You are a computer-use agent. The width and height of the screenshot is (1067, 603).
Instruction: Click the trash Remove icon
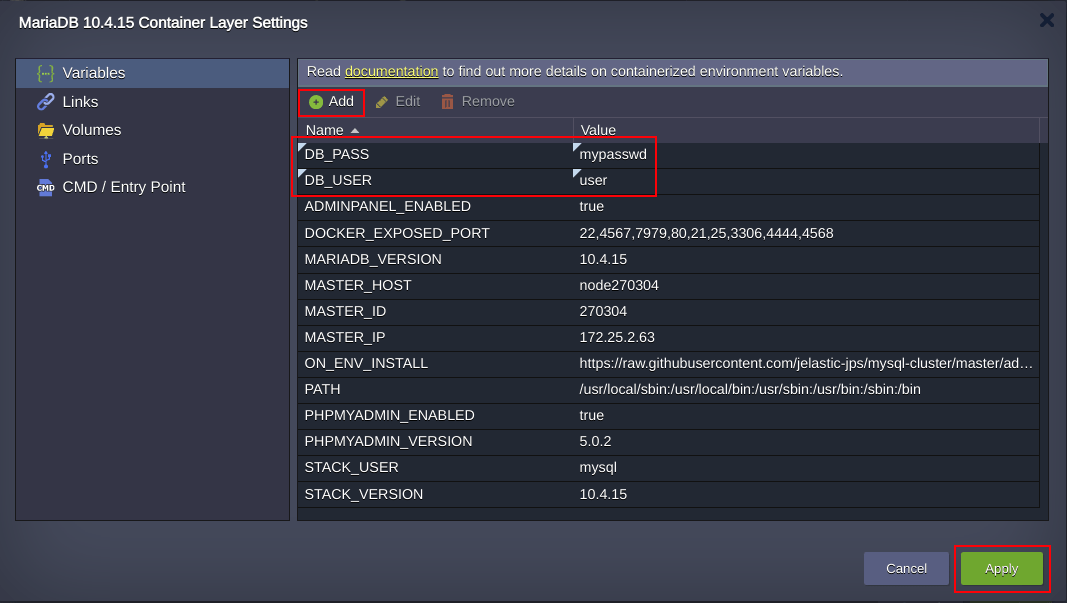click(447, 102)
